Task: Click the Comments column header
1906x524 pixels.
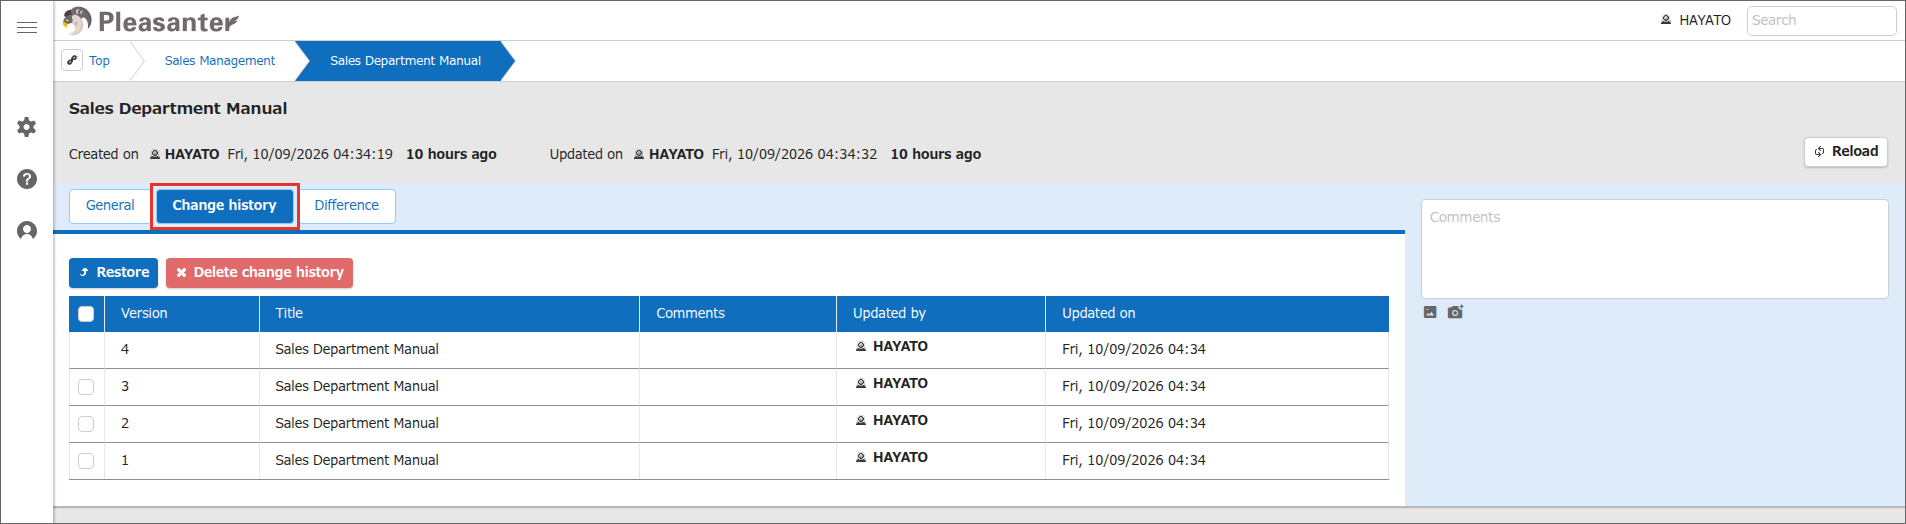Action: (738, 313)
